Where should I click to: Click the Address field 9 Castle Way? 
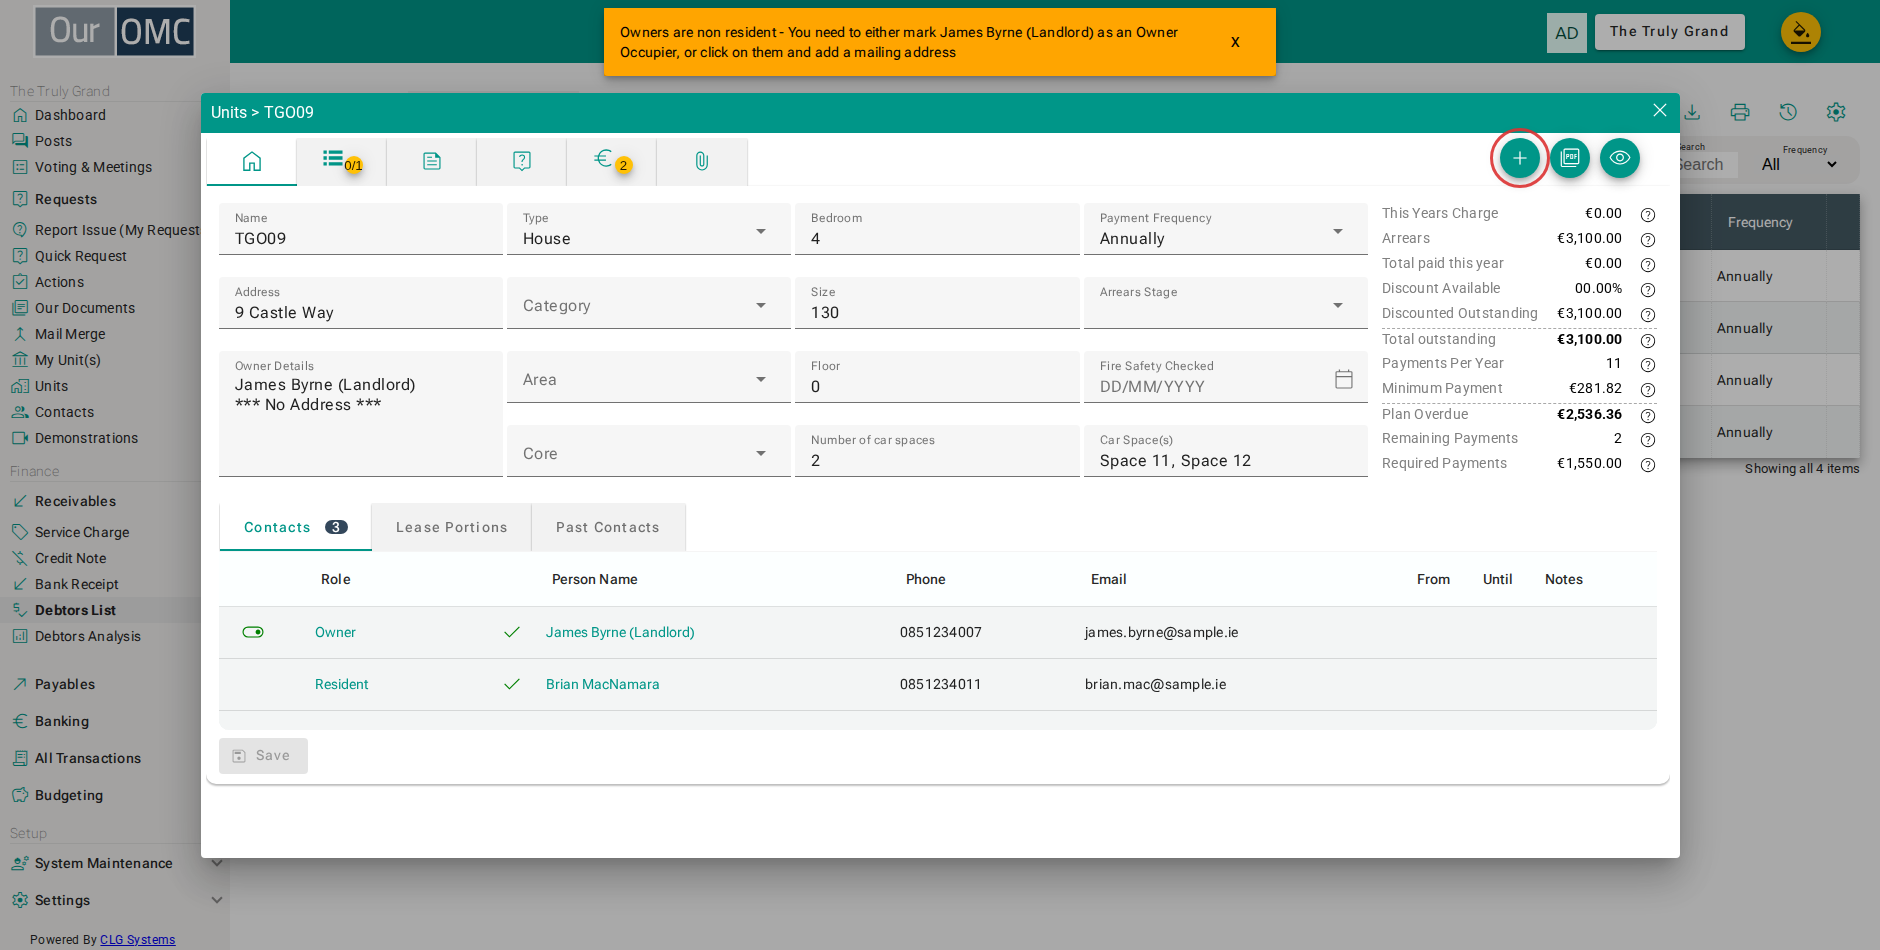361,303
